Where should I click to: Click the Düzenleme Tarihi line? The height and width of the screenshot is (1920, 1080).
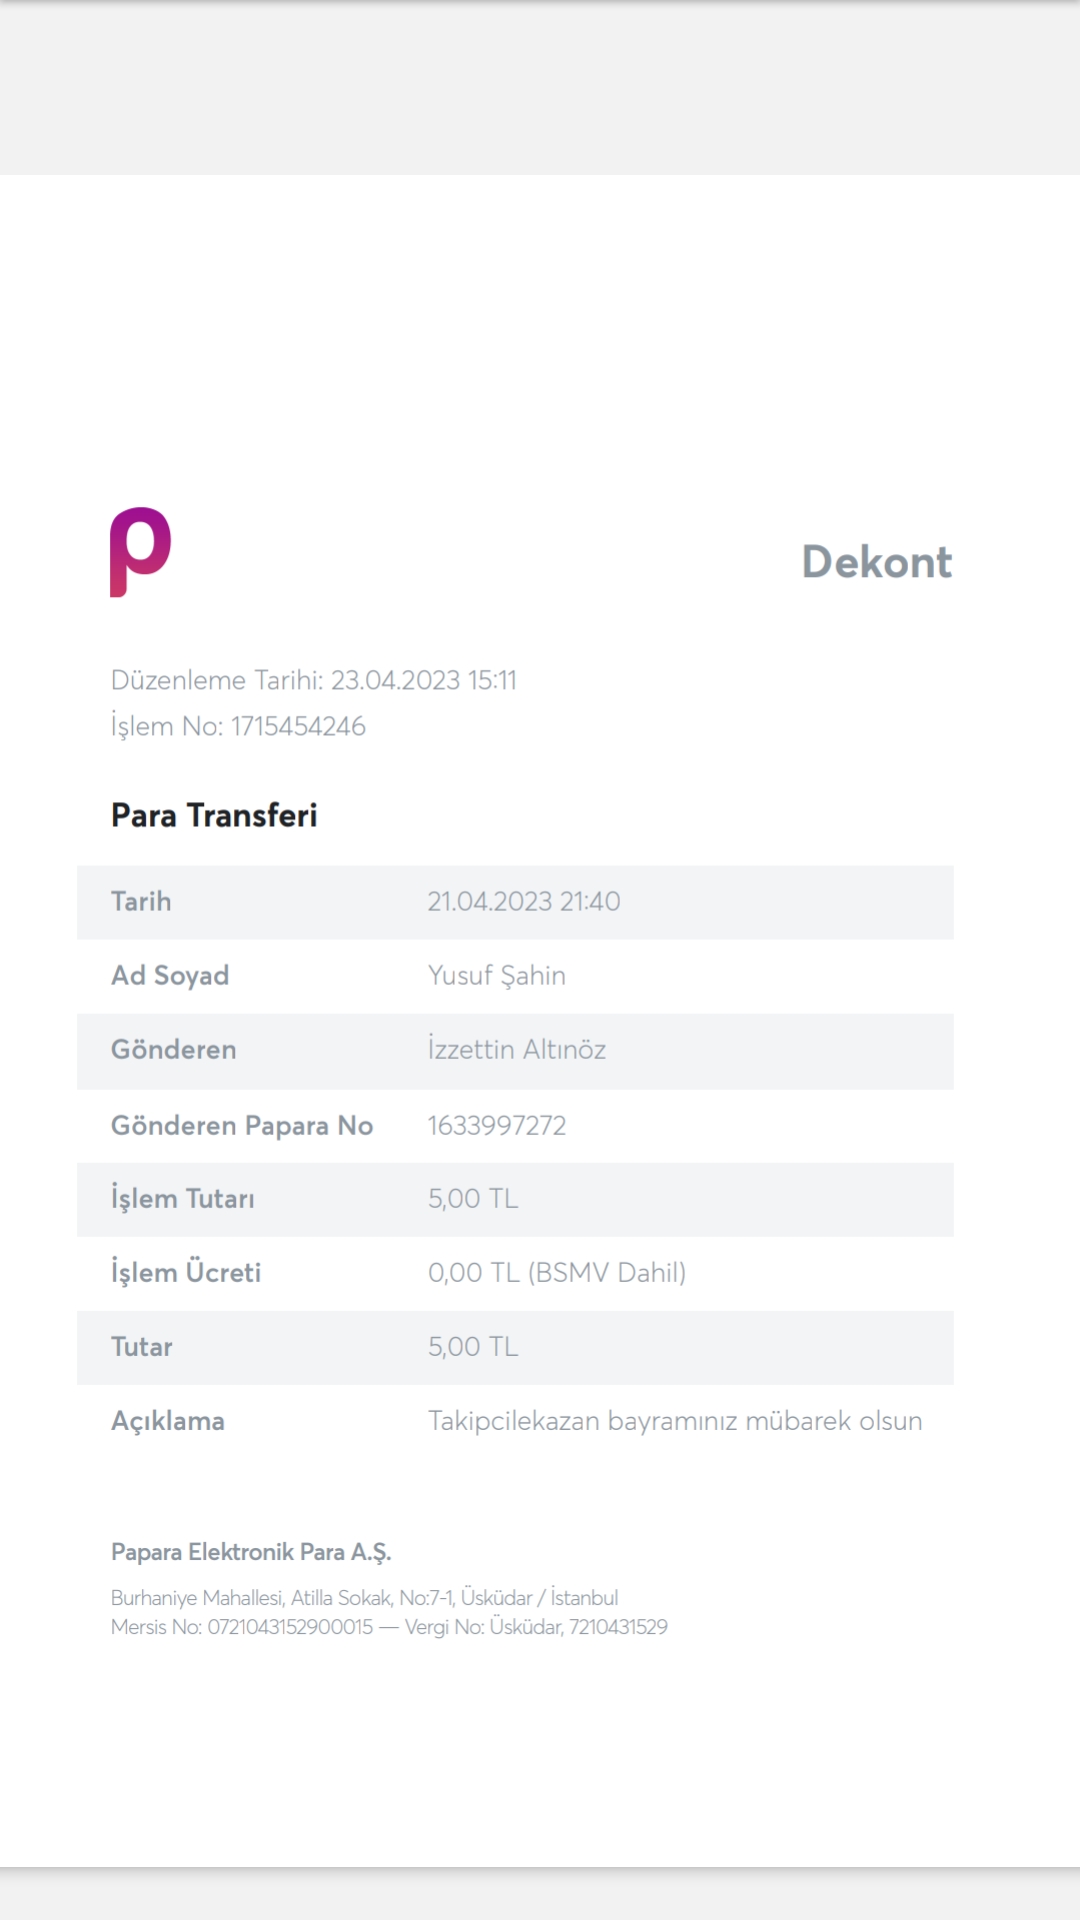pyautogui.click(x=314, y=680)
